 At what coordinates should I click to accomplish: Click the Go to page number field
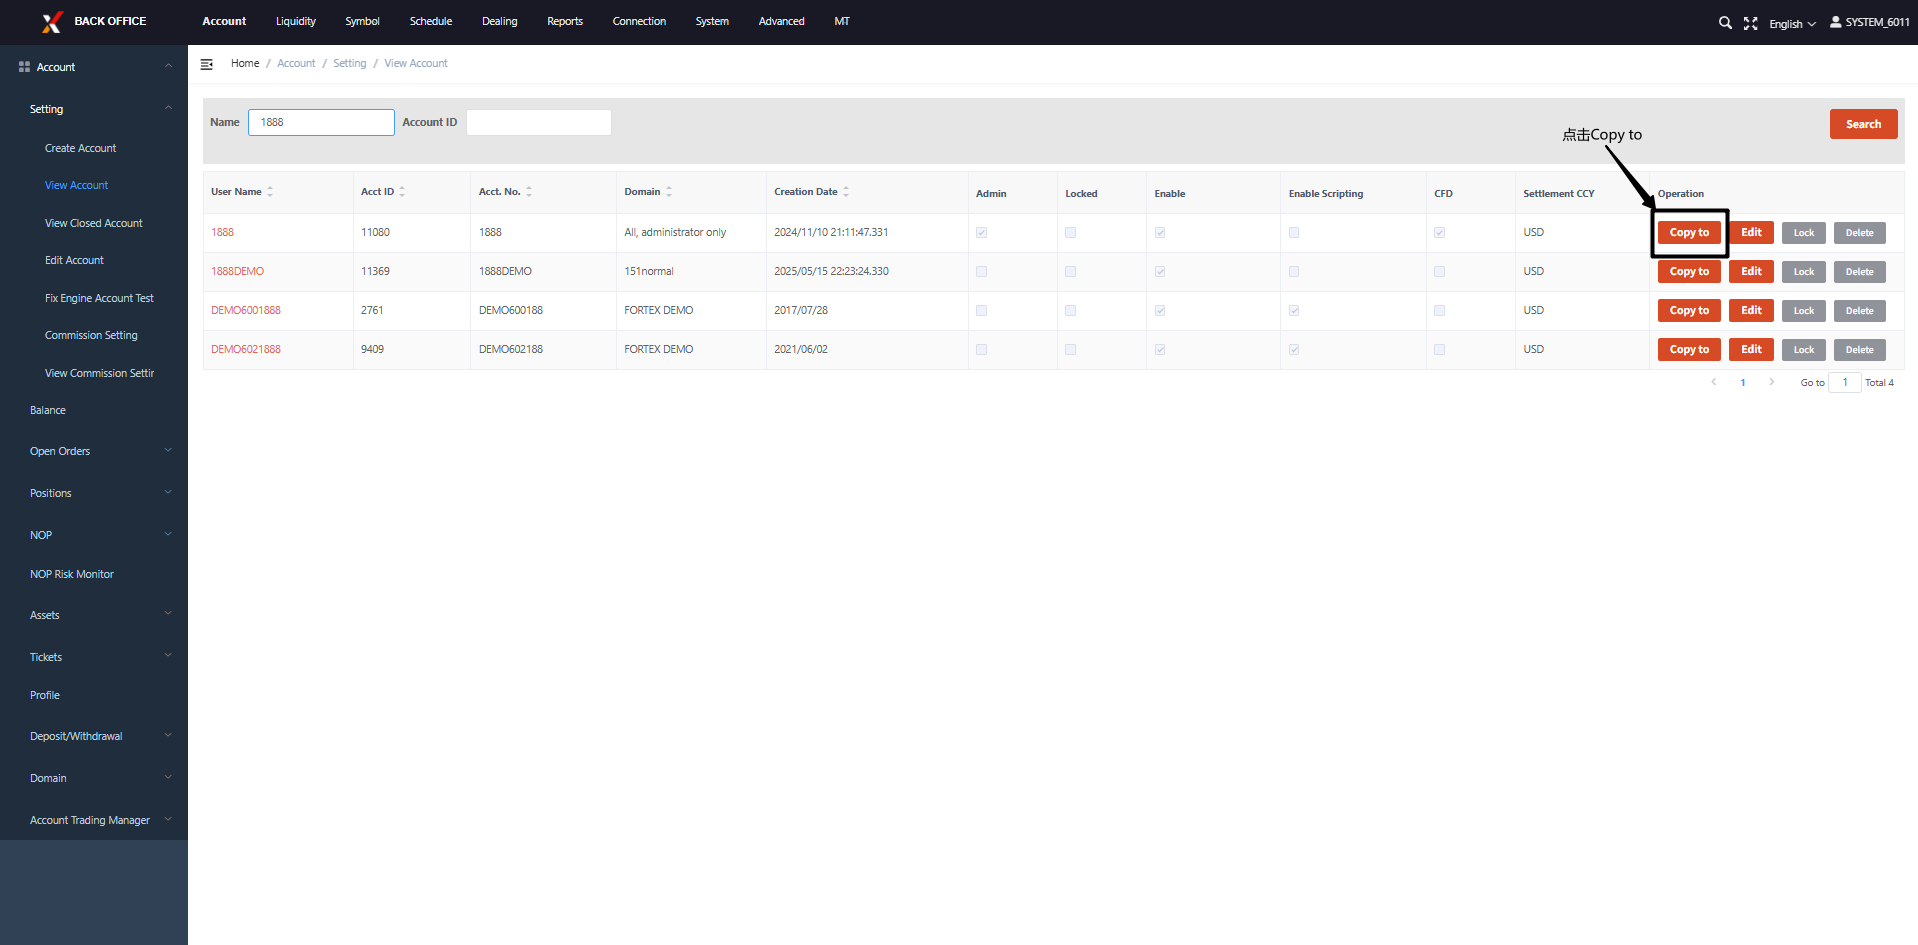[1845, 383]
